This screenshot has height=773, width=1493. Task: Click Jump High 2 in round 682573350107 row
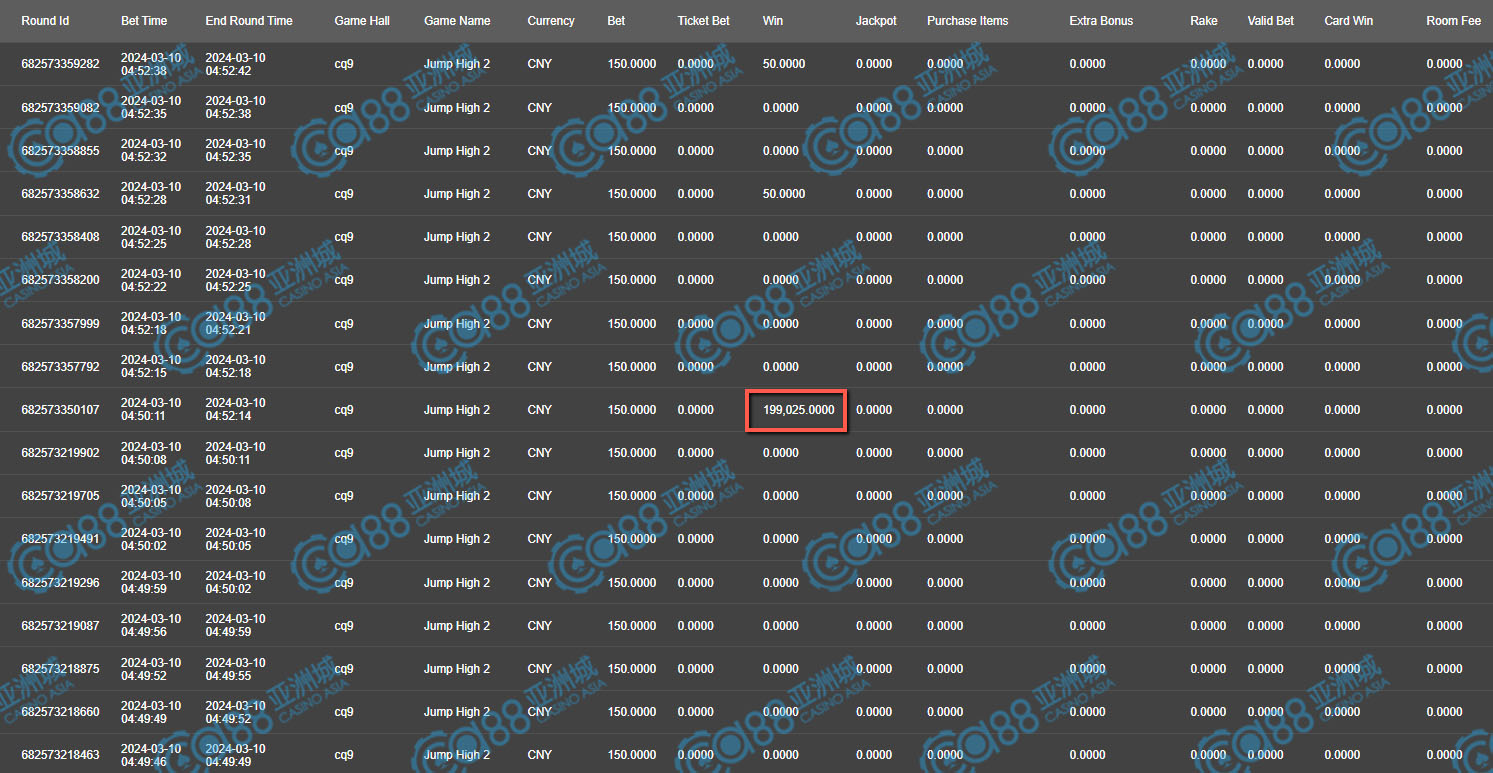pyautogui.click(x=457, y=410)
